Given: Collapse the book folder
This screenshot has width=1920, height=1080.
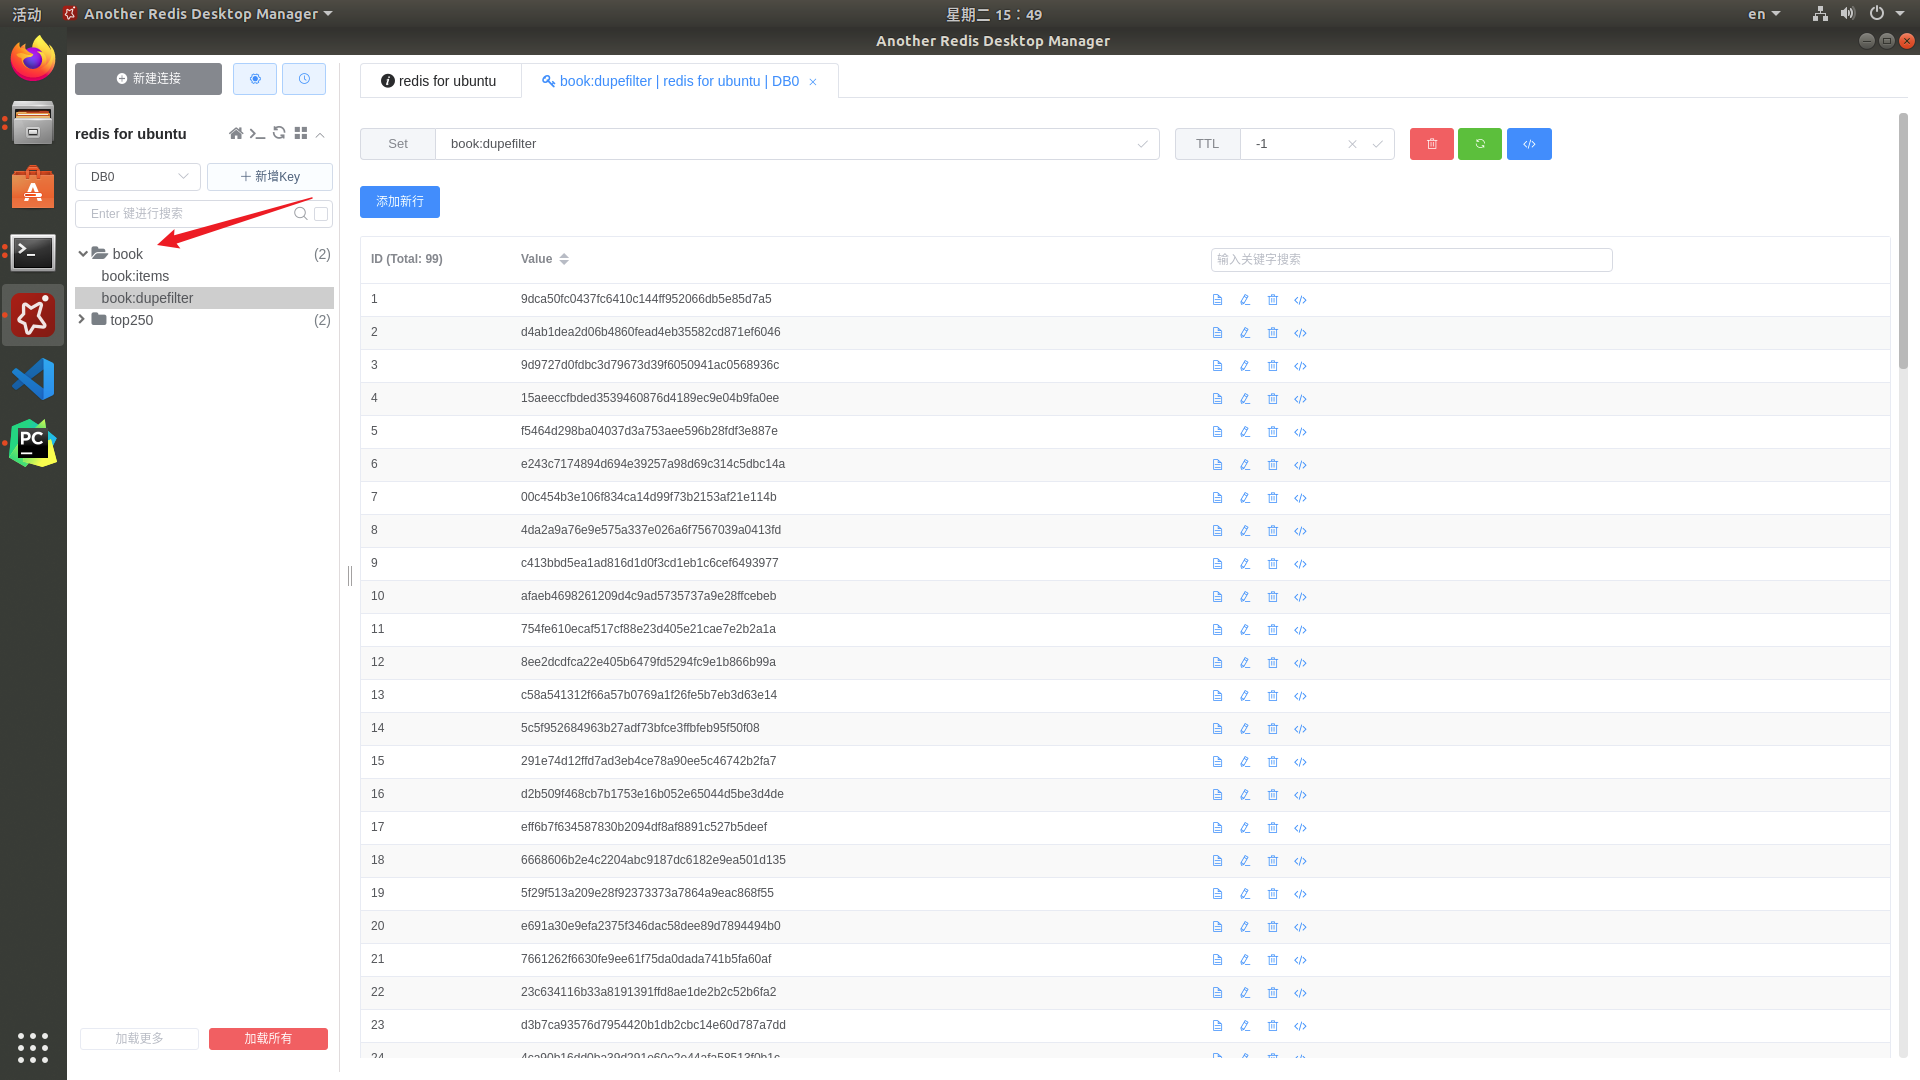Looking at the screenshot, I should click(x=83, y=254).
